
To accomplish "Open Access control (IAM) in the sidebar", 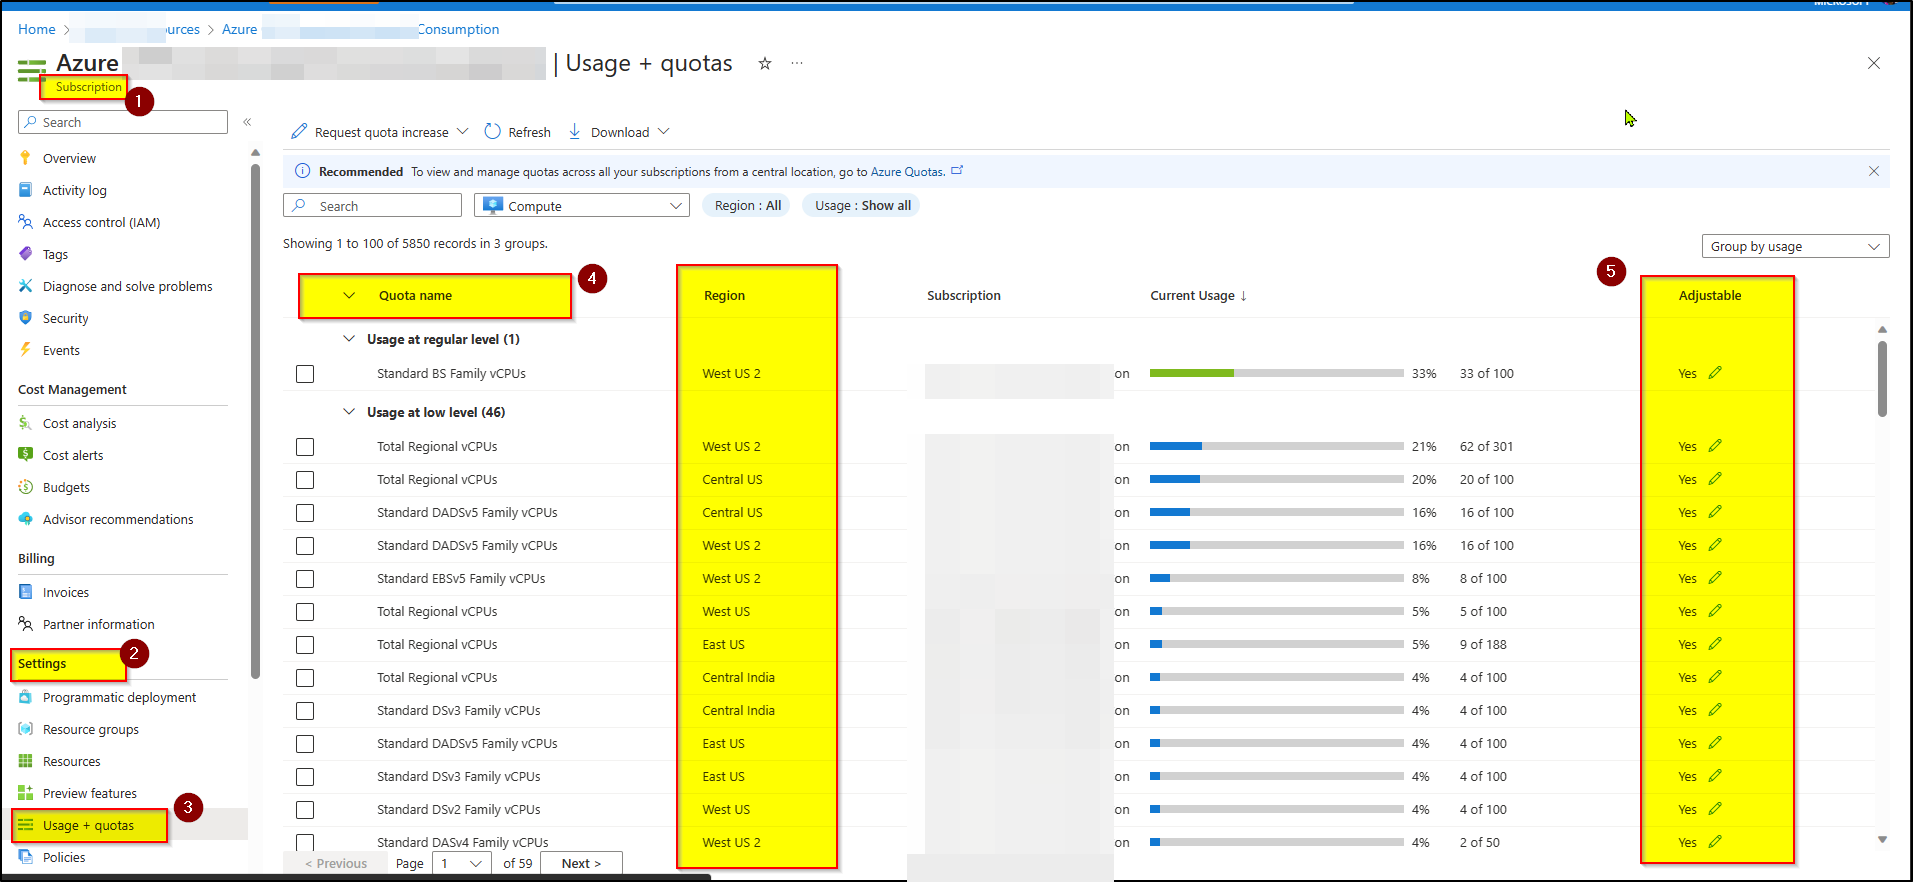I will click(101, 222).
